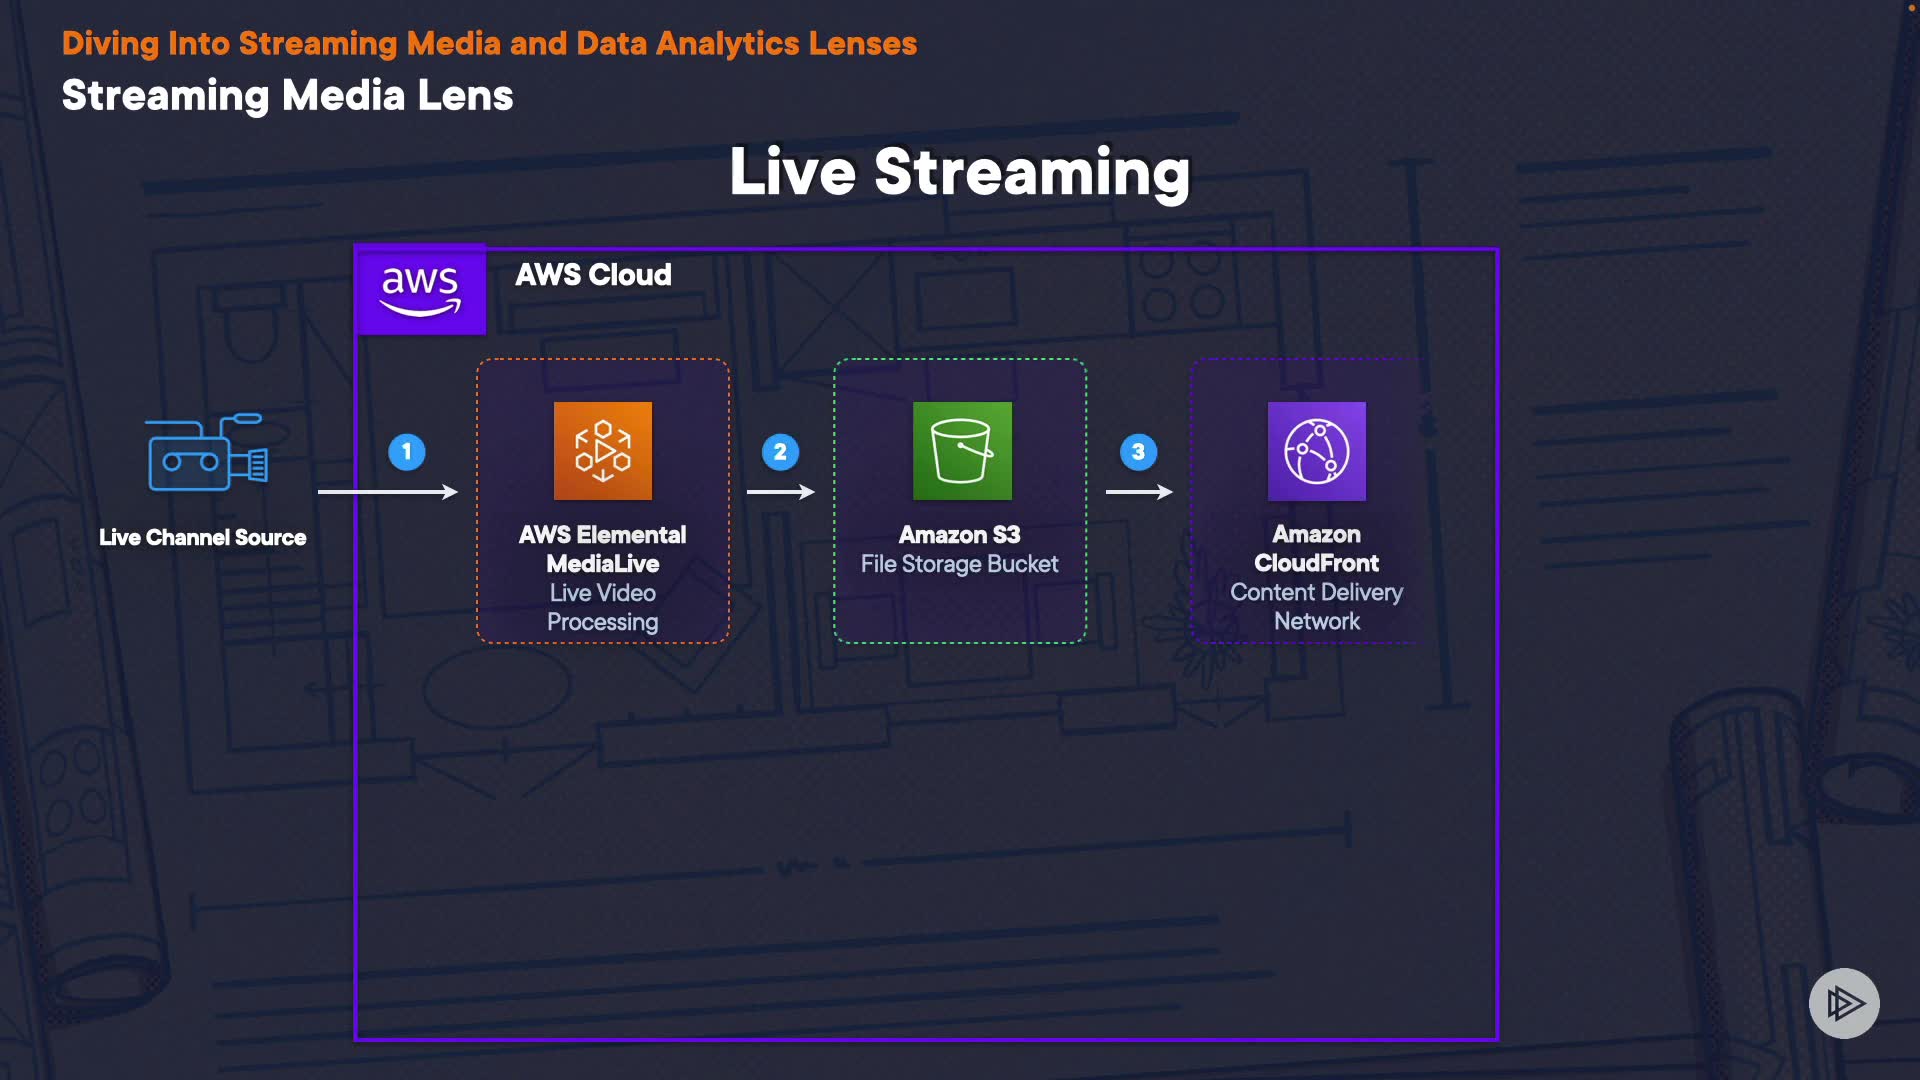Click step number 3 badge
The height and width of the screenshot is (1080, 1920).
pyautogui.click(x=1138, y=452)
